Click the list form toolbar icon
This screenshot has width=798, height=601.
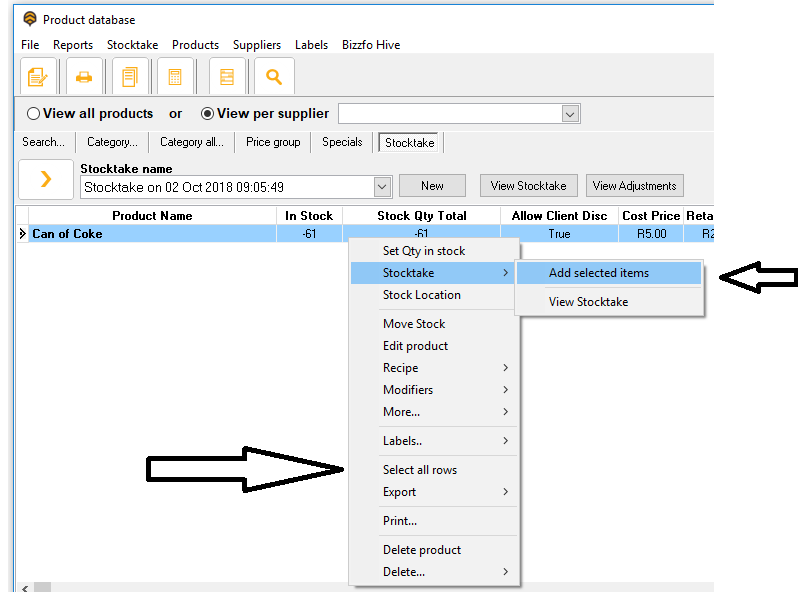pyautogui.click(x=227, y=76)
